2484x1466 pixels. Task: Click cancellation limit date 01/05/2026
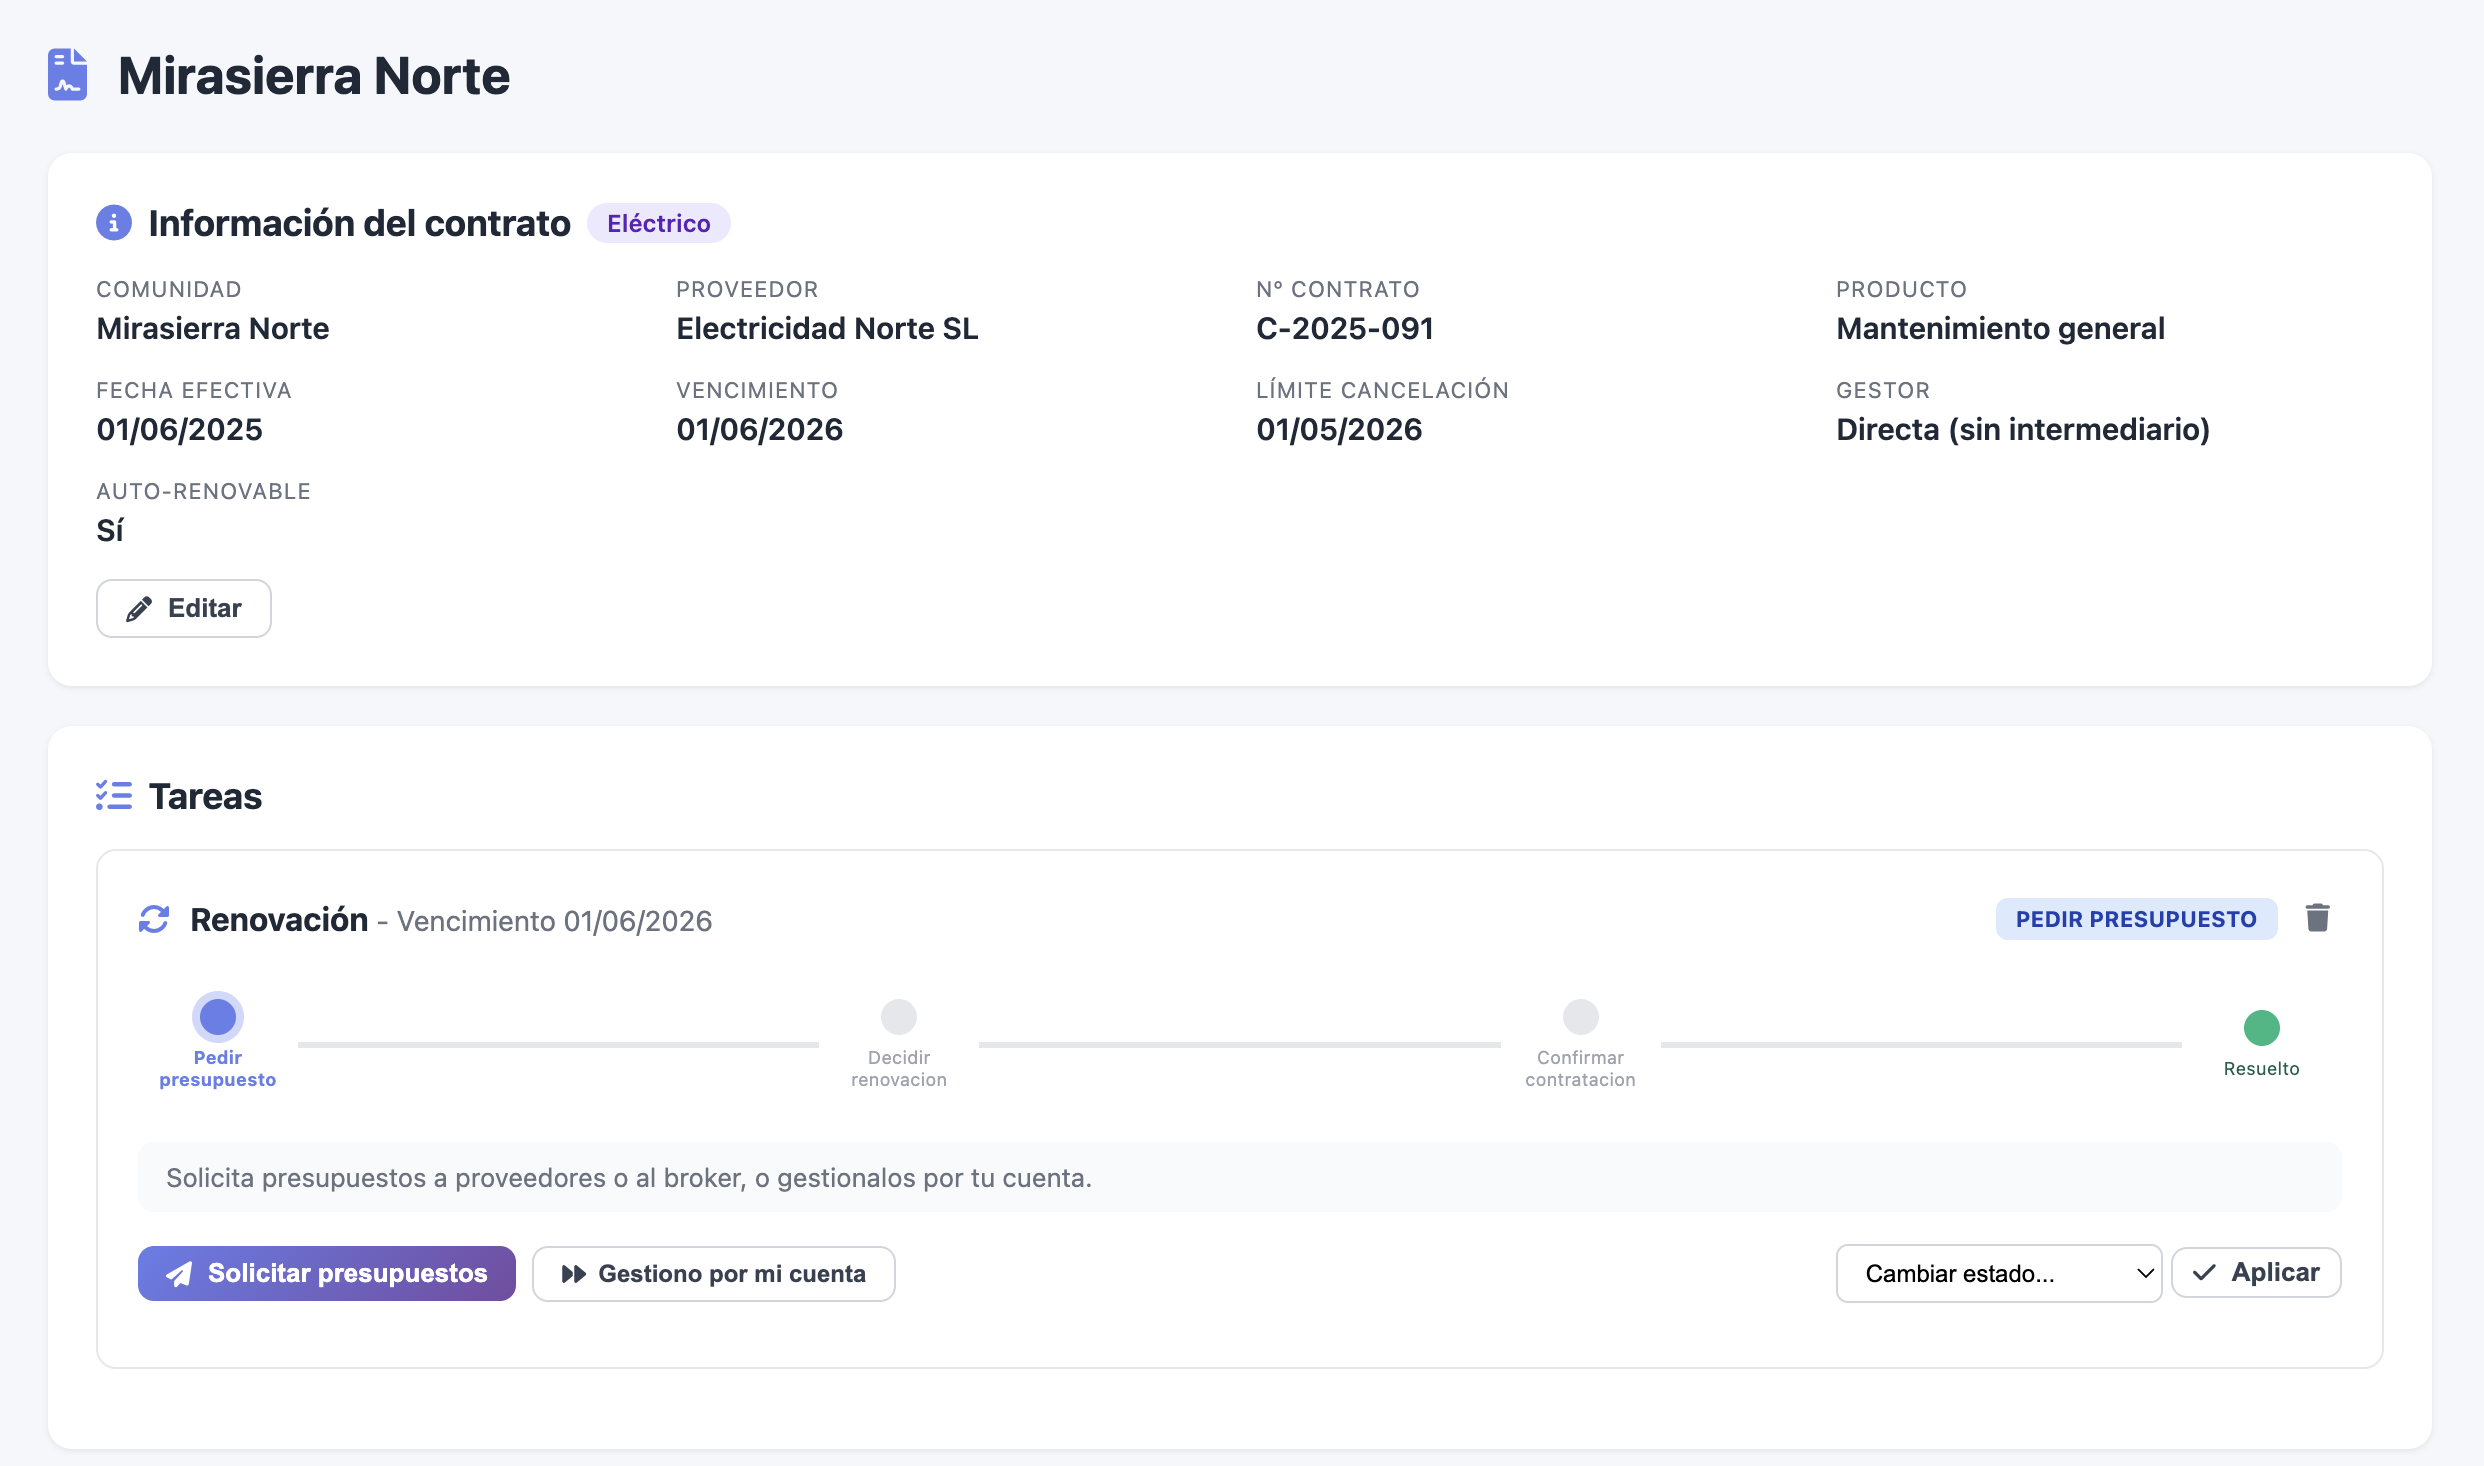[x=1340, y=429]
